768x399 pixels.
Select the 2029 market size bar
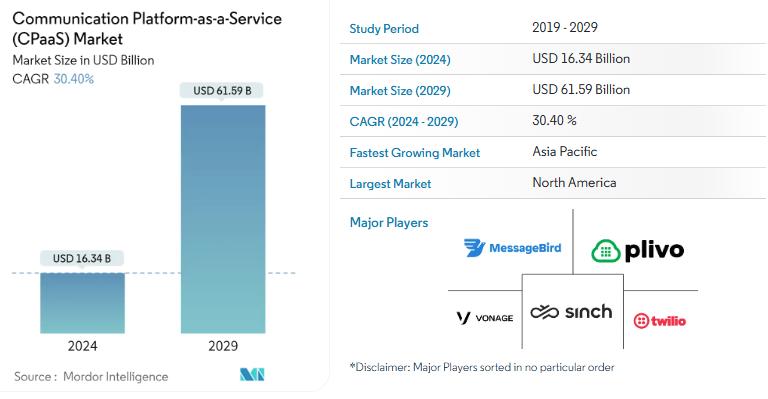click(223, 219)
